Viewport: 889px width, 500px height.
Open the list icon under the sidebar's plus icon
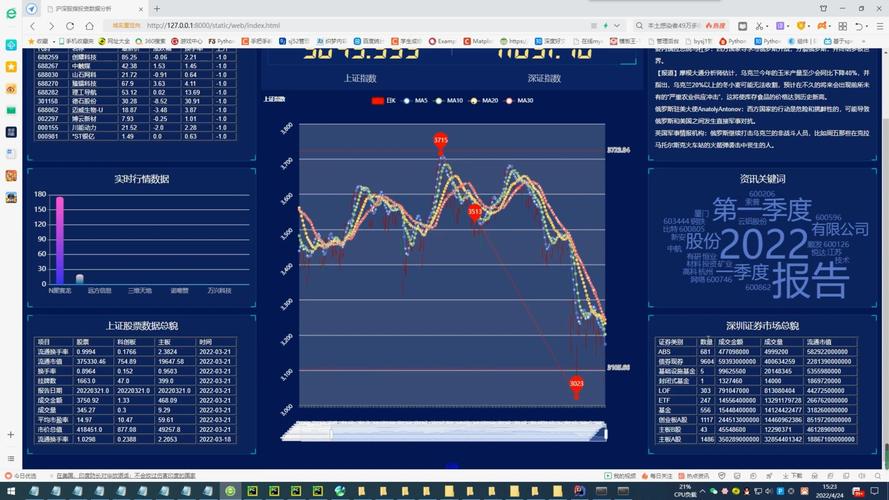coord(11,458)
